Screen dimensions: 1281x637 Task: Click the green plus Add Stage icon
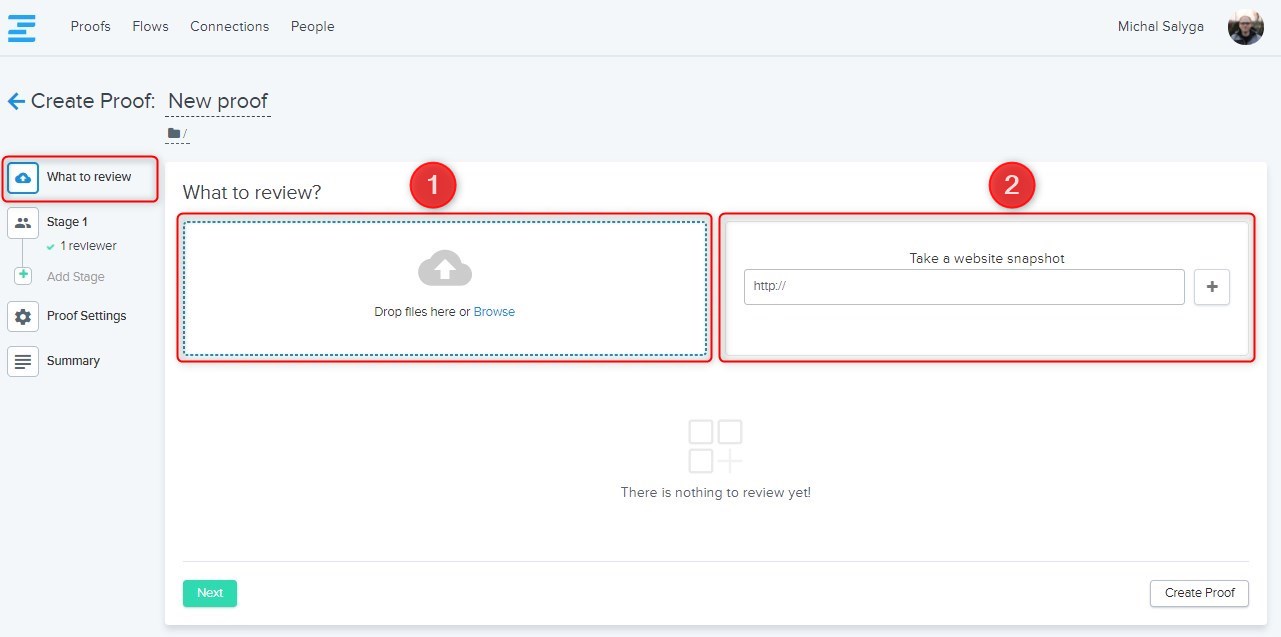click(23, 276)
